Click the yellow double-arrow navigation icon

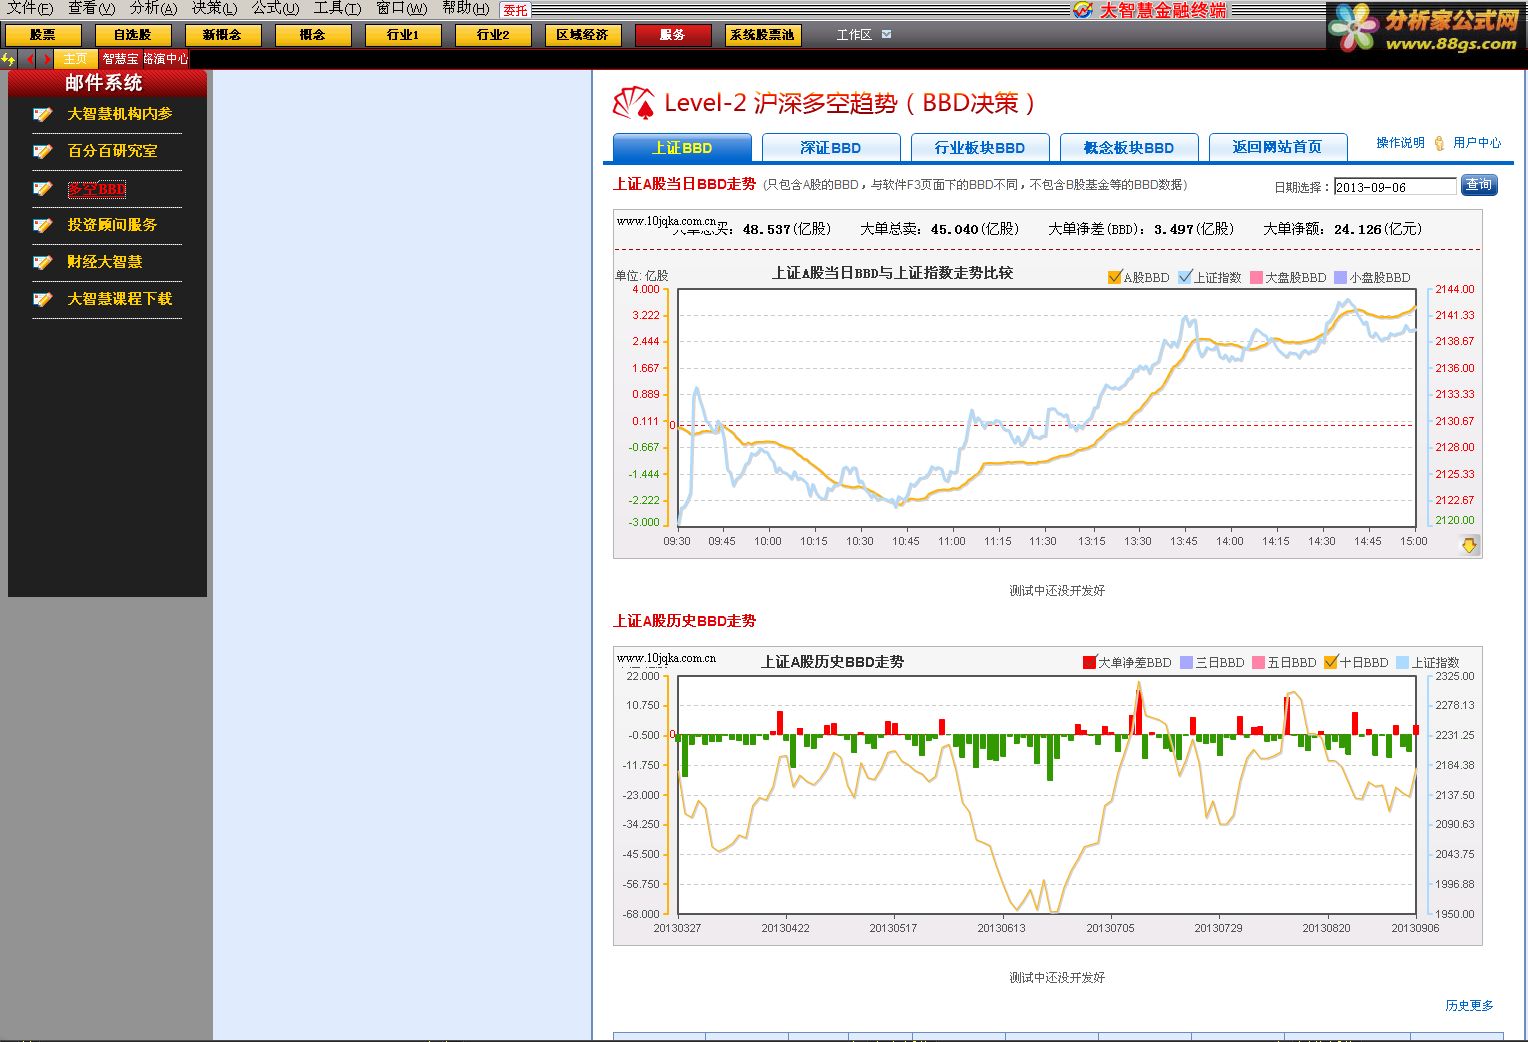(9, 59)
